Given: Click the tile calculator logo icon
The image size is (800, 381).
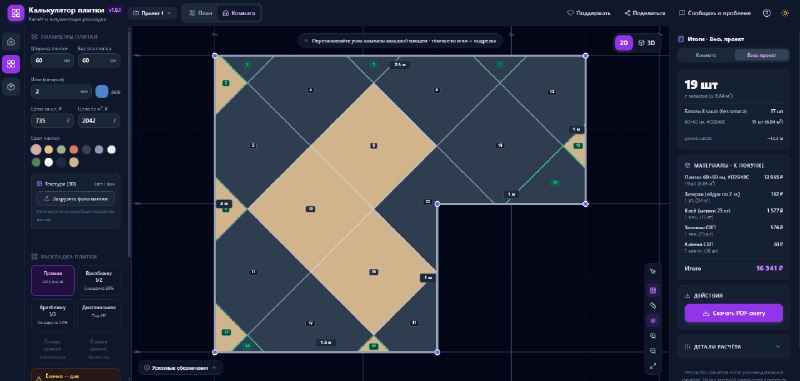Looking at the screenshot, I should tap(16, 13).
